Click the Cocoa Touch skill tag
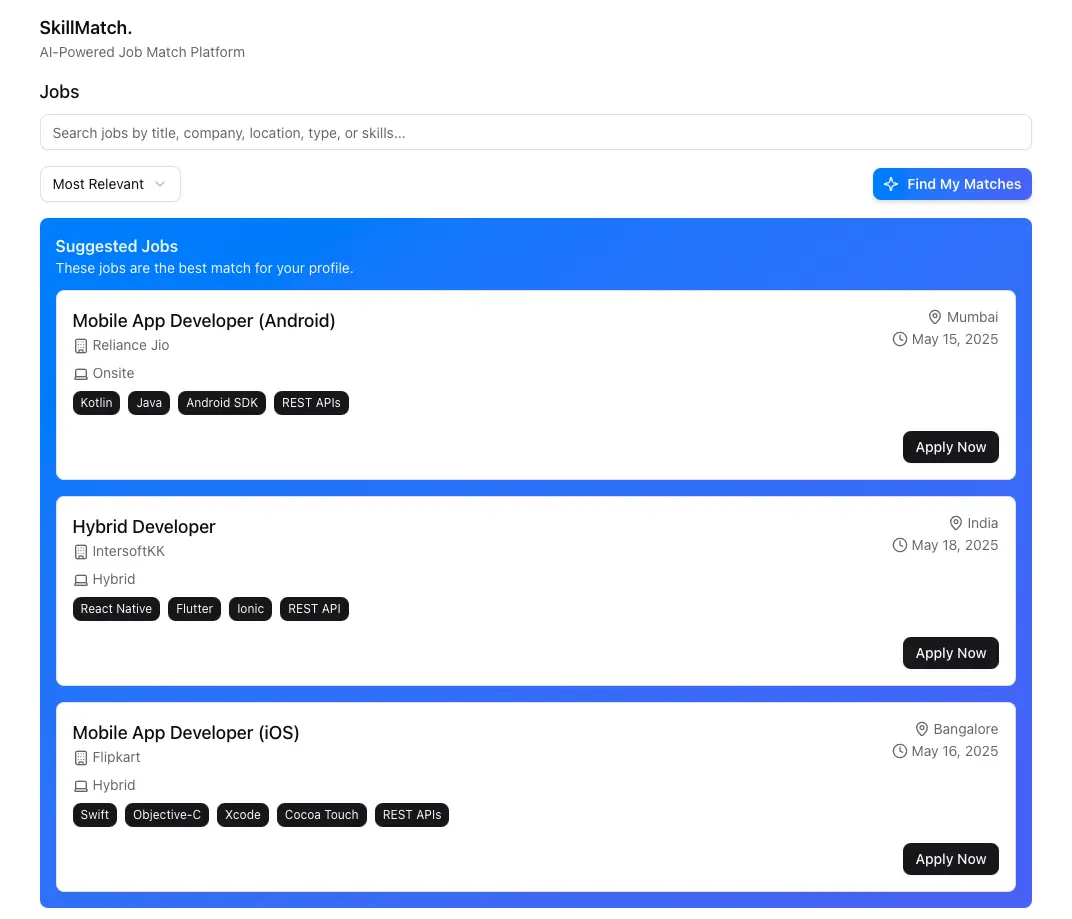 [x=321, y=815]
